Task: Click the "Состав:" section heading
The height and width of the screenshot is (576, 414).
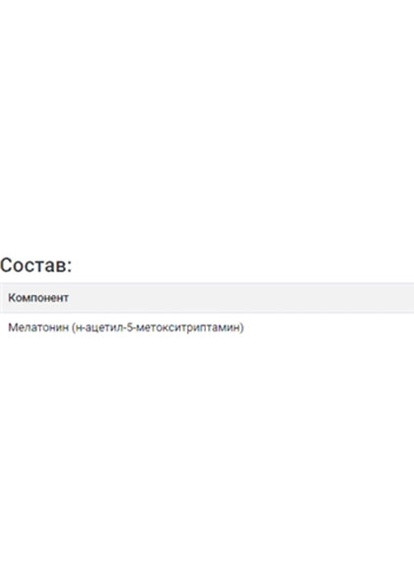Action: [36, 265]
